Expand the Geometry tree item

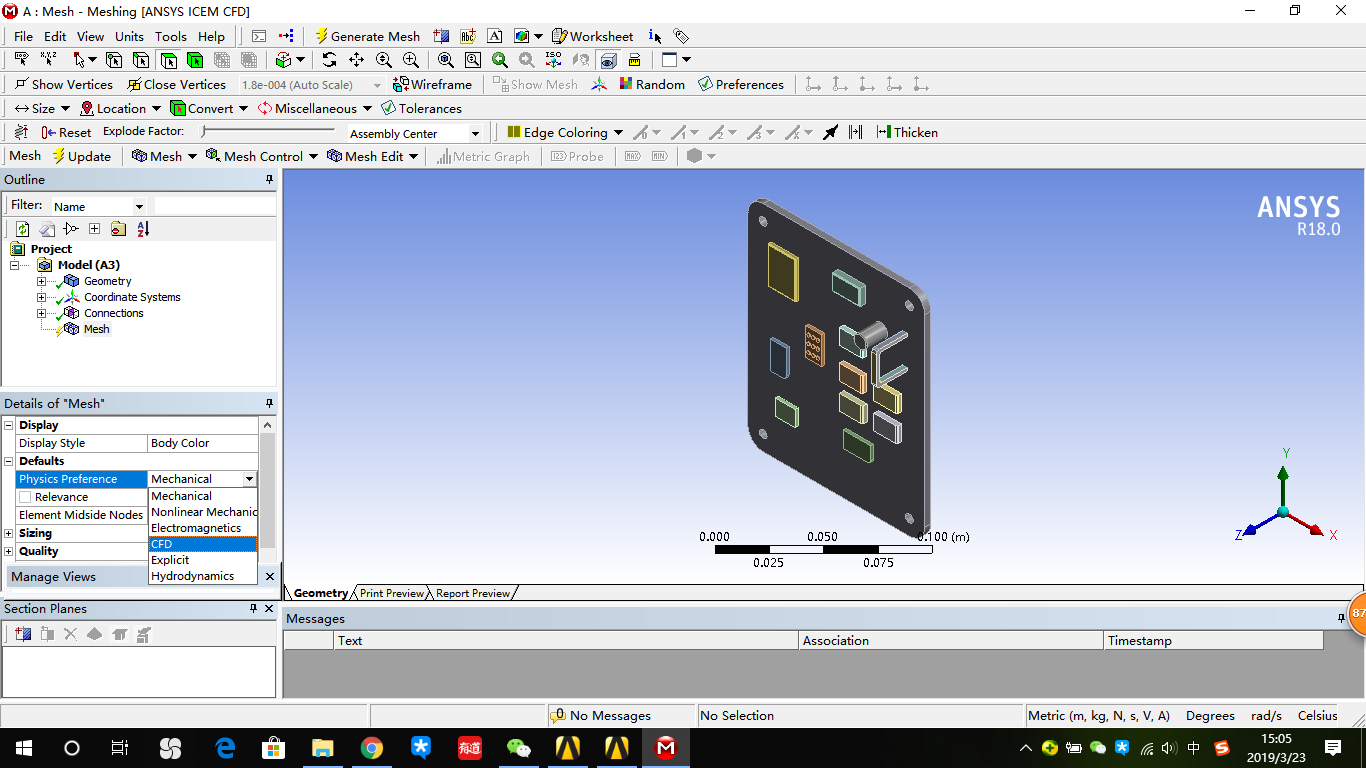point(41,281)
